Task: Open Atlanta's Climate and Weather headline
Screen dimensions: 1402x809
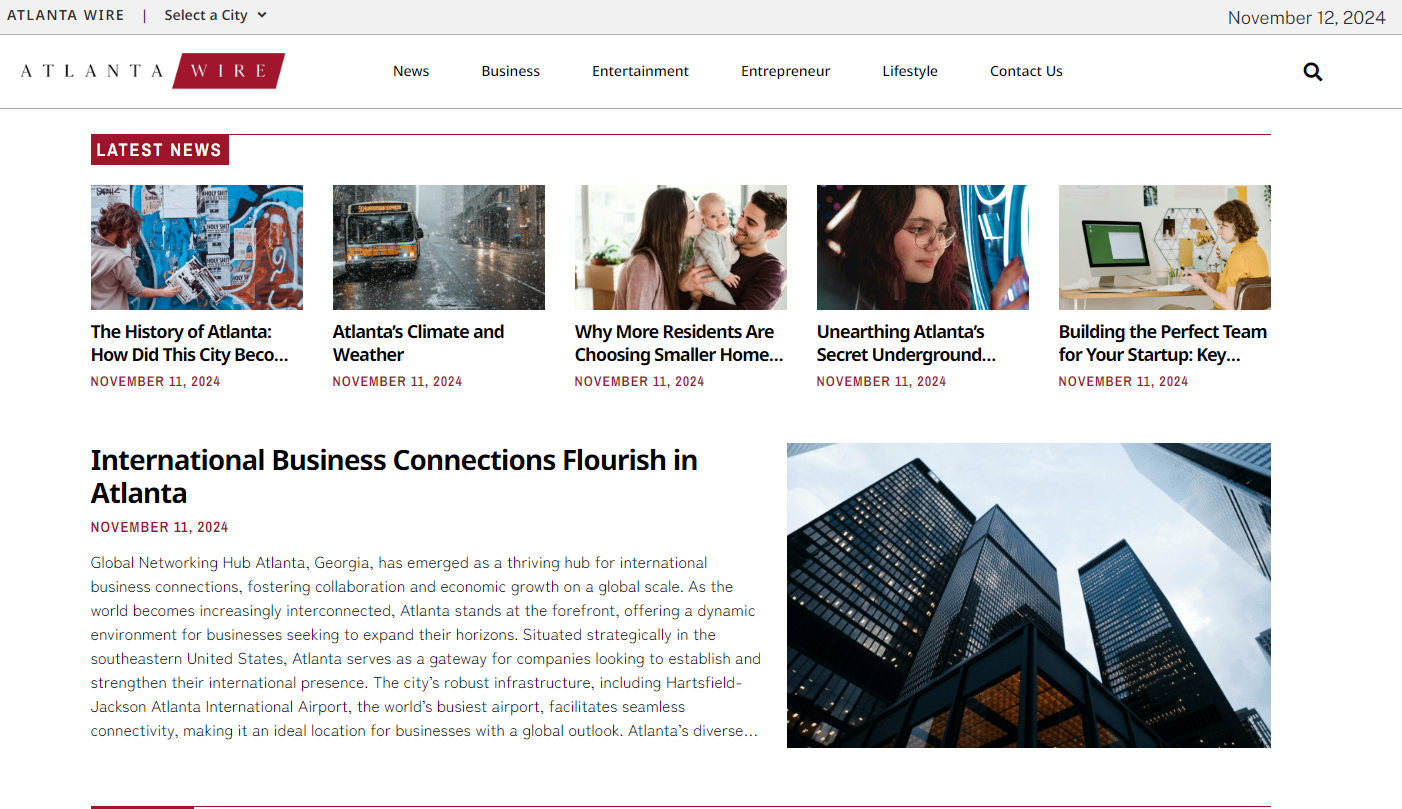Action: point(418,343)
